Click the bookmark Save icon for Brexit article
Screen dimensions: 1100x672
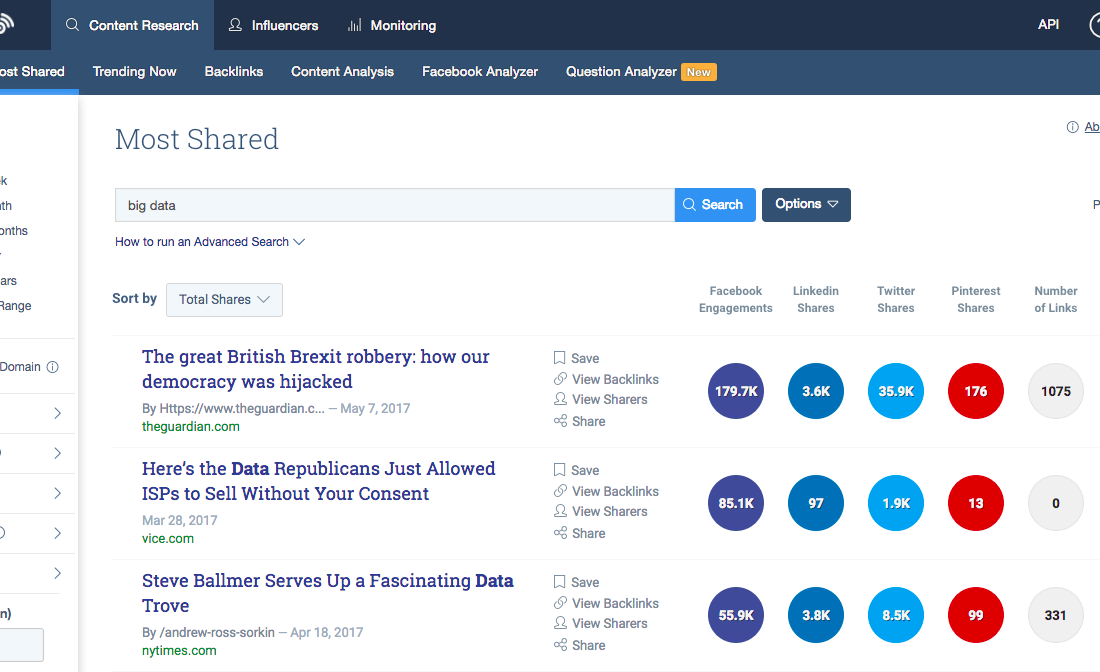tap(559, 358)
